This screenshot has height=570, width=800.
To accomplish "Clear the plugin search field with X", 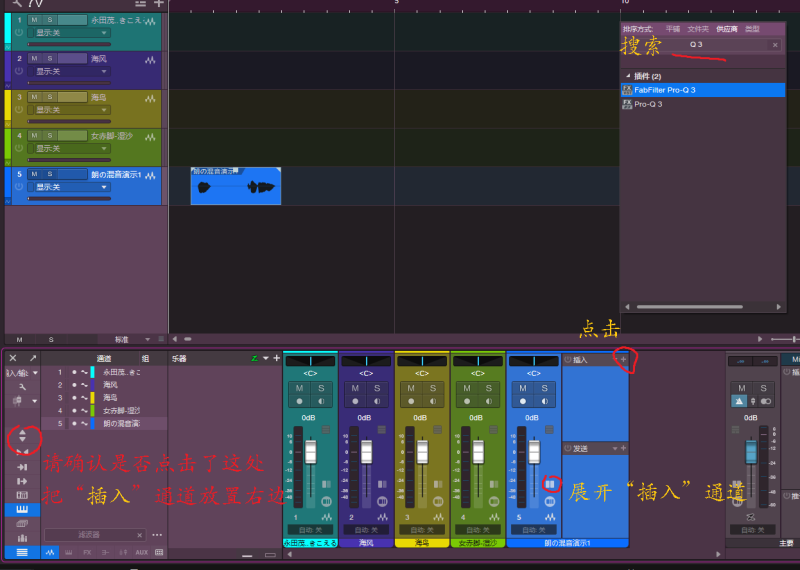I will click(x=774, y=45).
